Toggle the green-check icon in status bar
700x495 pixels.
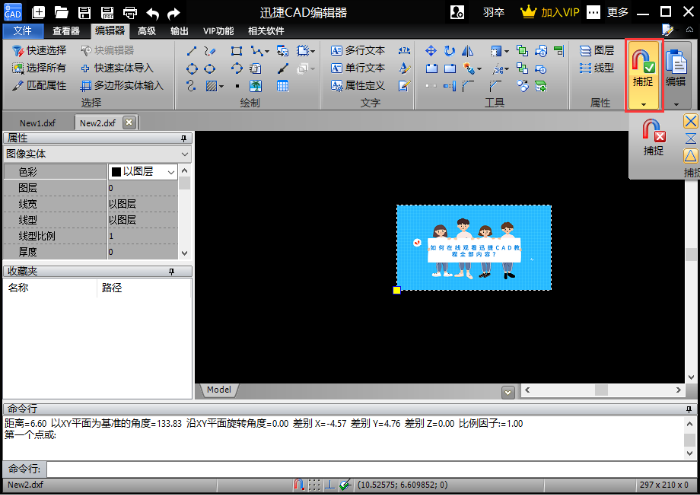[x=345, y=485]
